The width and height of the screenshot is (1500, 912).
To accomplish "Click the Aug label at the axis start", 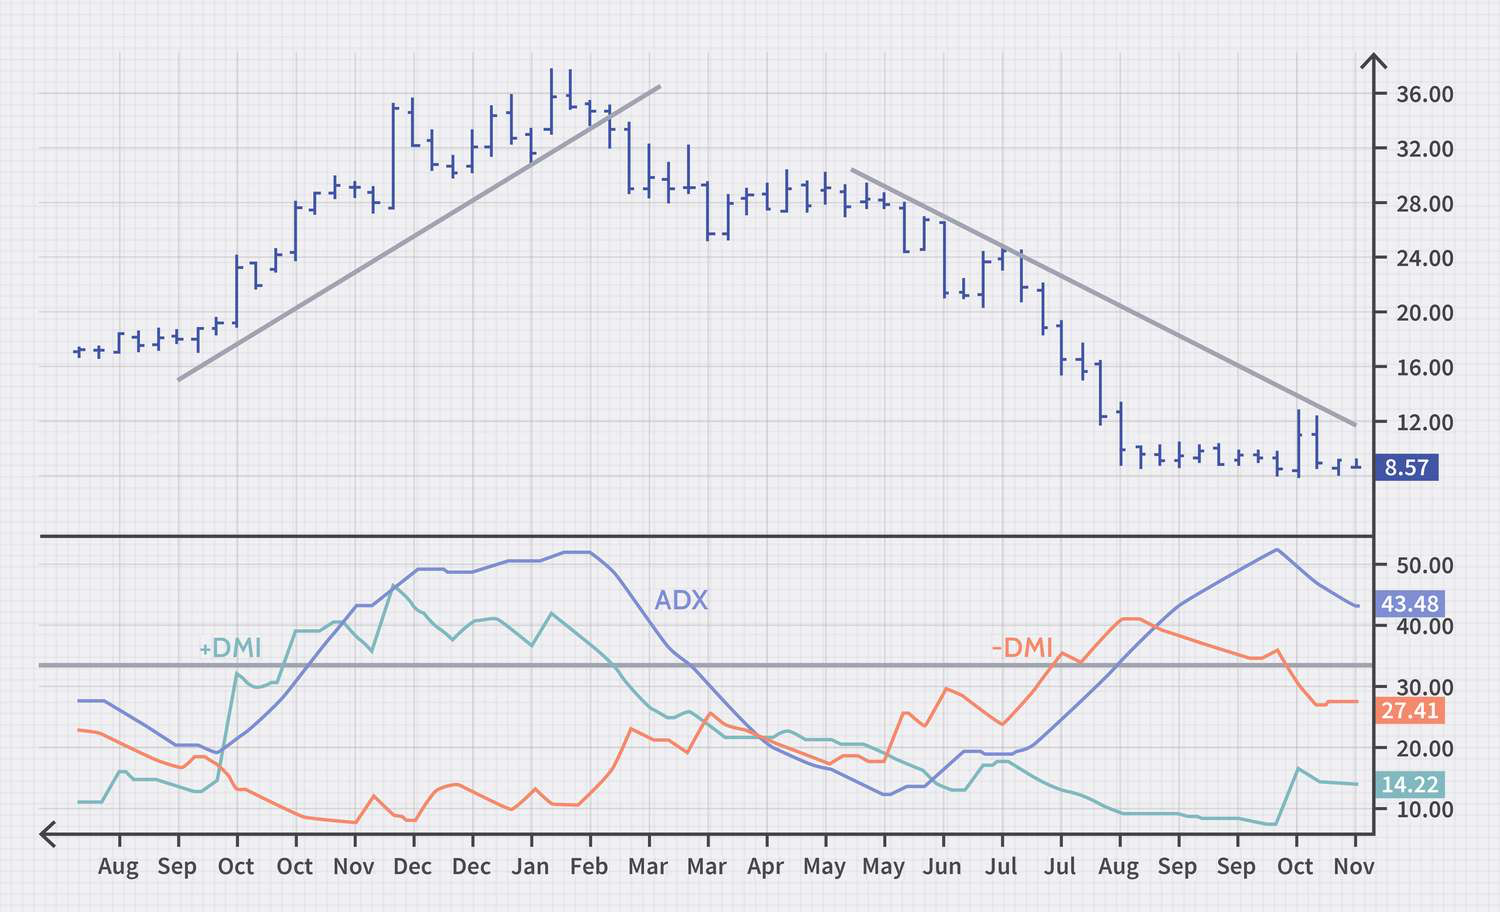I will pyautogui.click(x=118, y=867).
